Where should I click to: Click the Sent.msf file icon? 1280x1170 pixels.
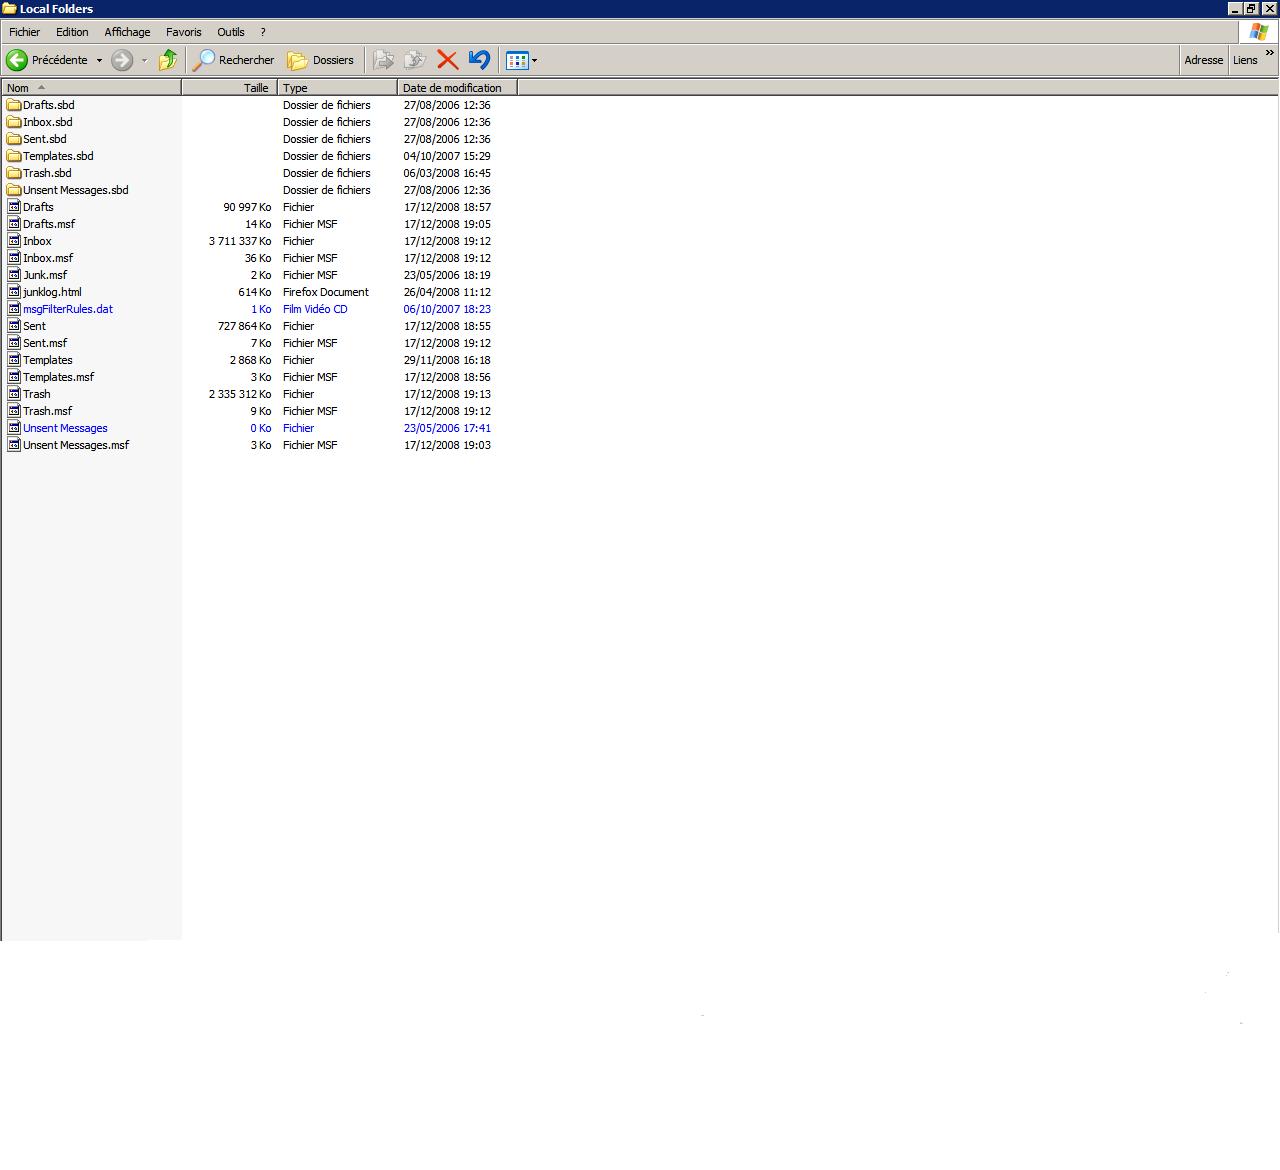pos(14,343)
